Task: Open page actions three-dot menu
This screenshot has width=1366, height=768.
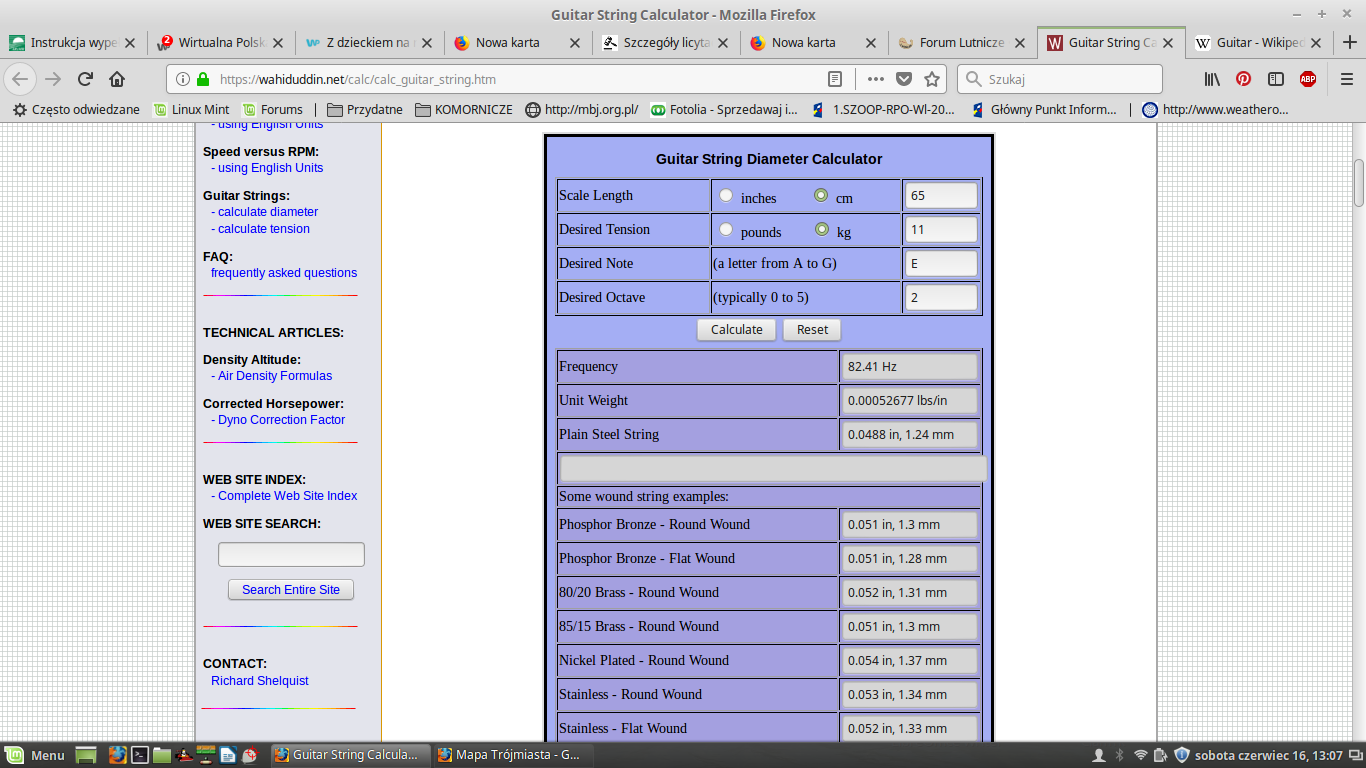Action: pyautogui.click(x=875, y=79)
